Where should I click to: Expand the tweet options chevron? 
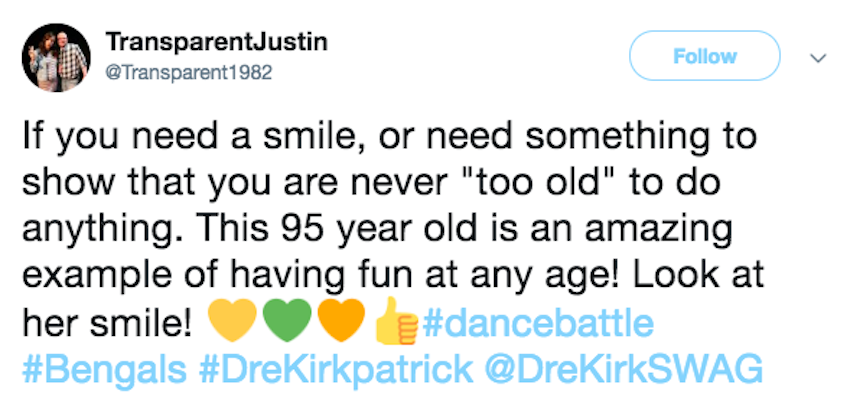tap(817, 58)
